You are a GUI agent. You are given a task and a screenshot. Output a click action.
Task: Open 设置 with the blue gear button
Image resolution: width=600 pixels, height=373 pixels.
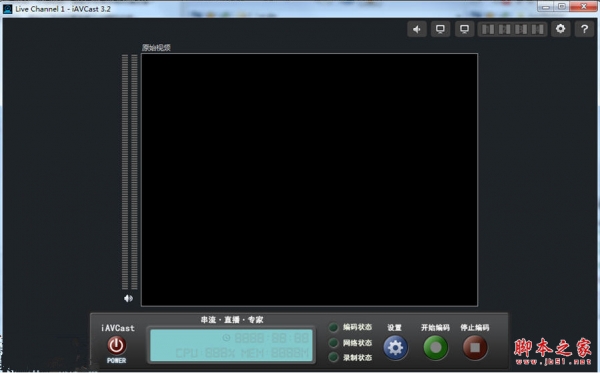395,347
